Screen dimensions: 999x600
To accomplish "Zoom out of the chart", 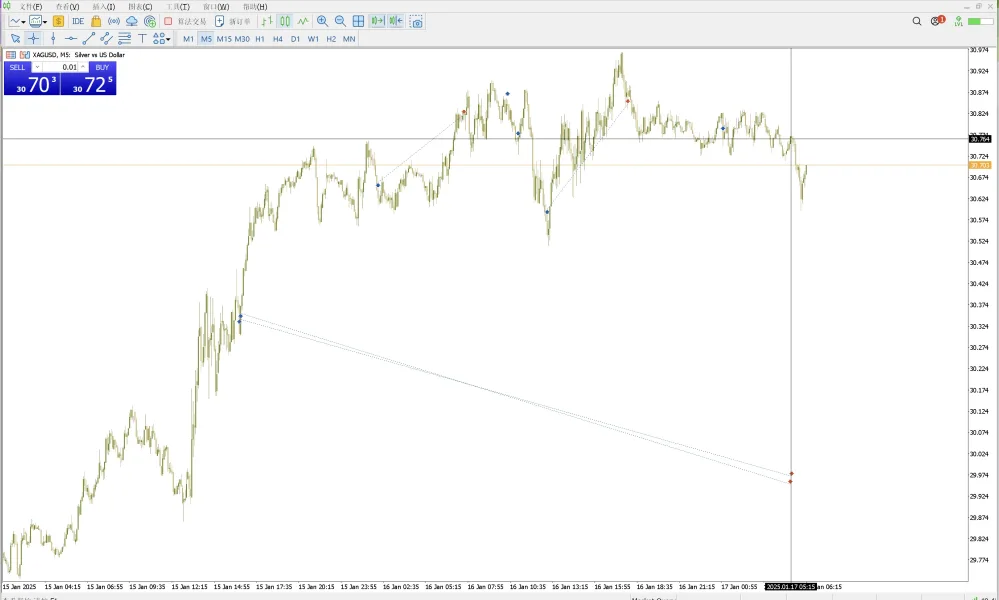I will pyautogui.click(x=340, y=21).
